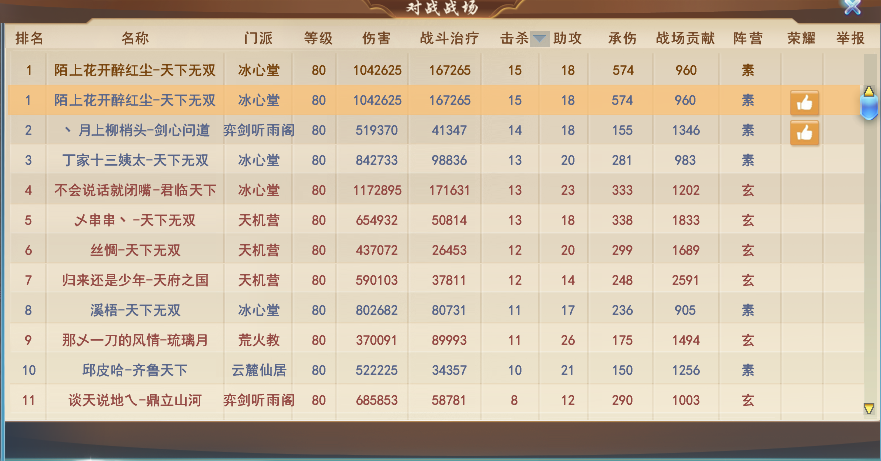Sort by 名称 column header
This screenshot has width=881, height=461.
[x=135, y=38]
